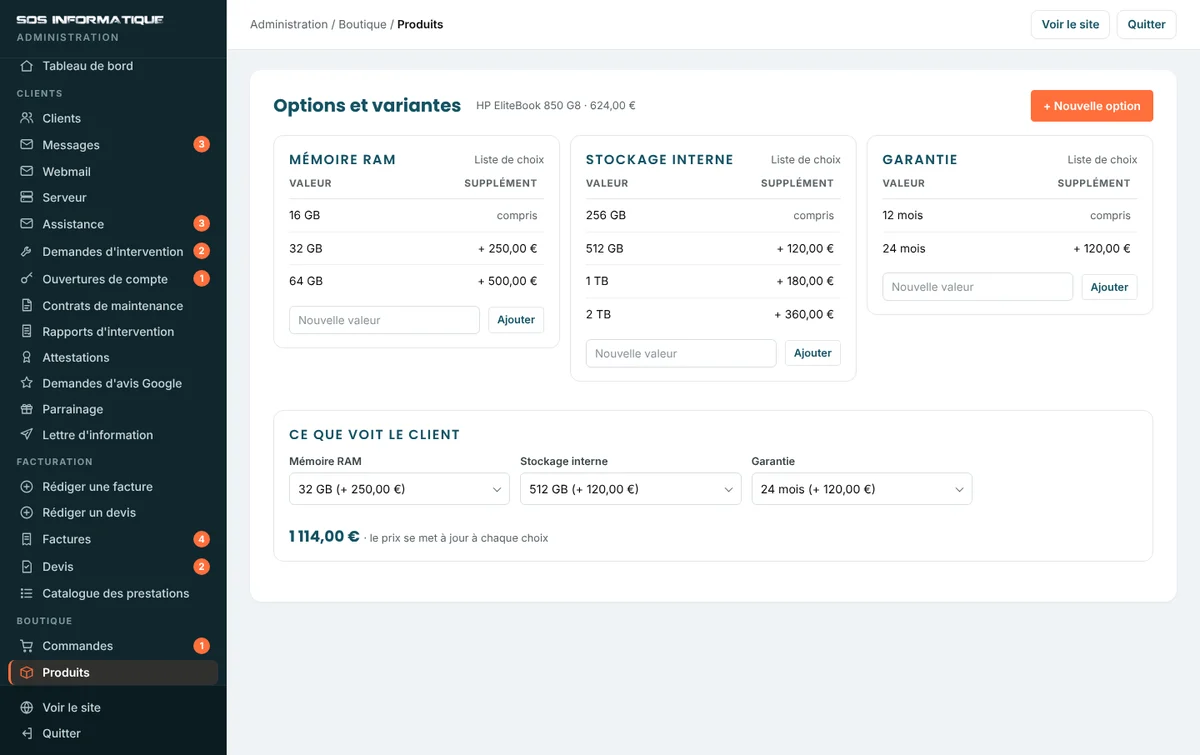
Task: Click the Messages envelope icon
Action: pyautogui.click(x=27, y=145)
